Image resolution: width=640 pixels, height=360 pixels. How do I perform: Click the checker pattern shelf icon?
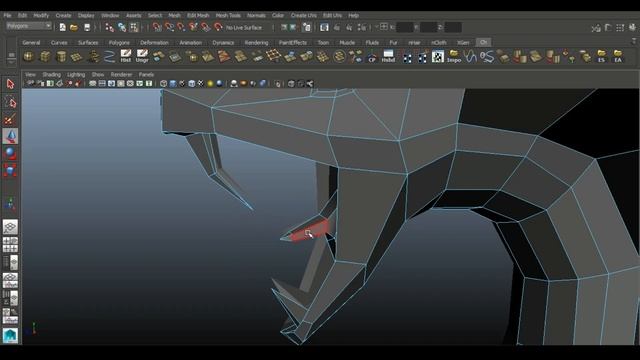coord(438,56)
